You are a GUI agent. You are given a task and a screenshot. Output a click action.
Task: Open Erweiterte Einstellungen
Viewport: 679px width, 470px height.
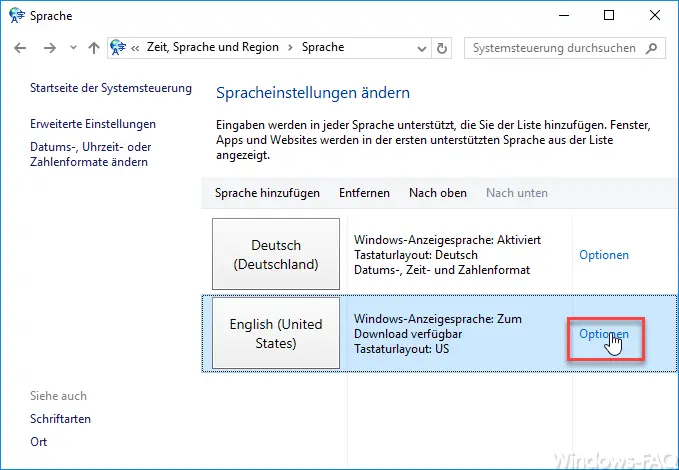click(x=93, y=124)
